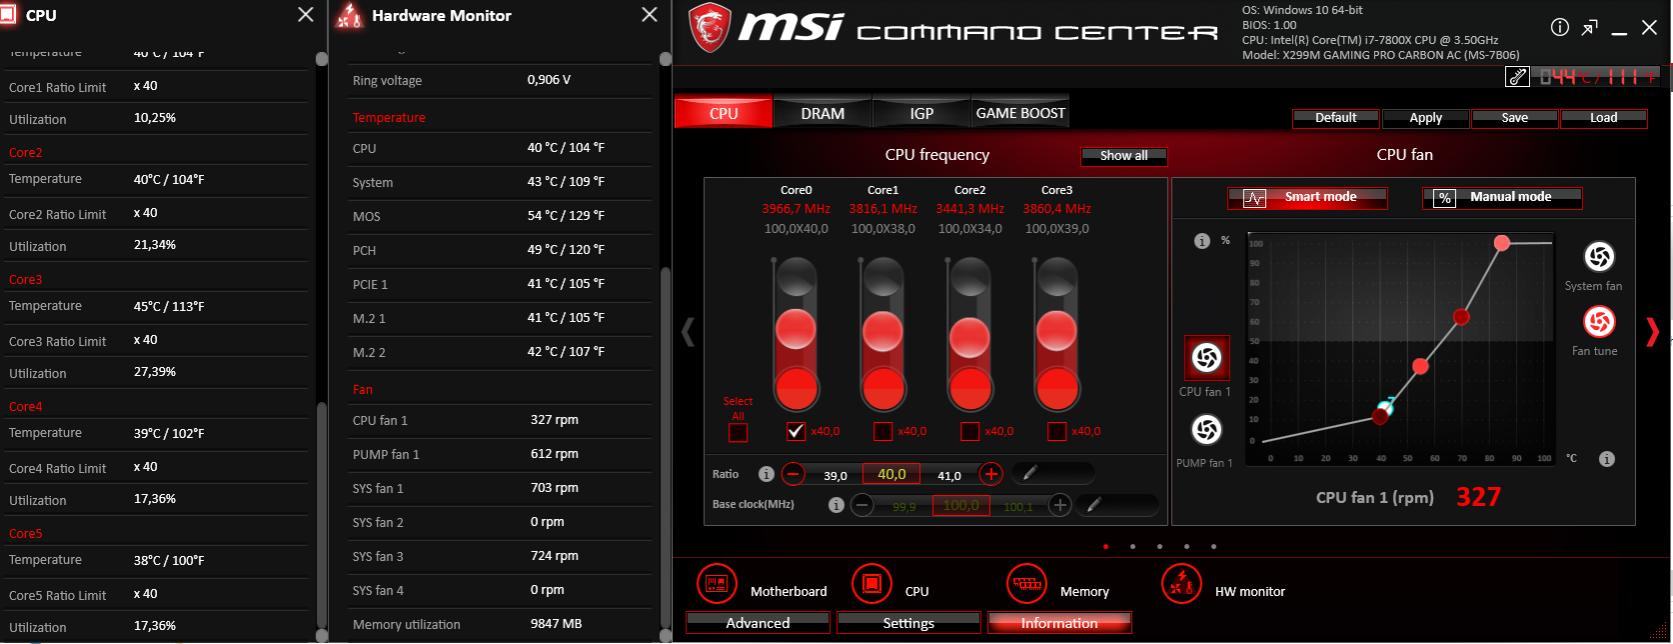Click the unpin/detach arrow icon in title bar

pyautogui.click(x=1589, y=28)
